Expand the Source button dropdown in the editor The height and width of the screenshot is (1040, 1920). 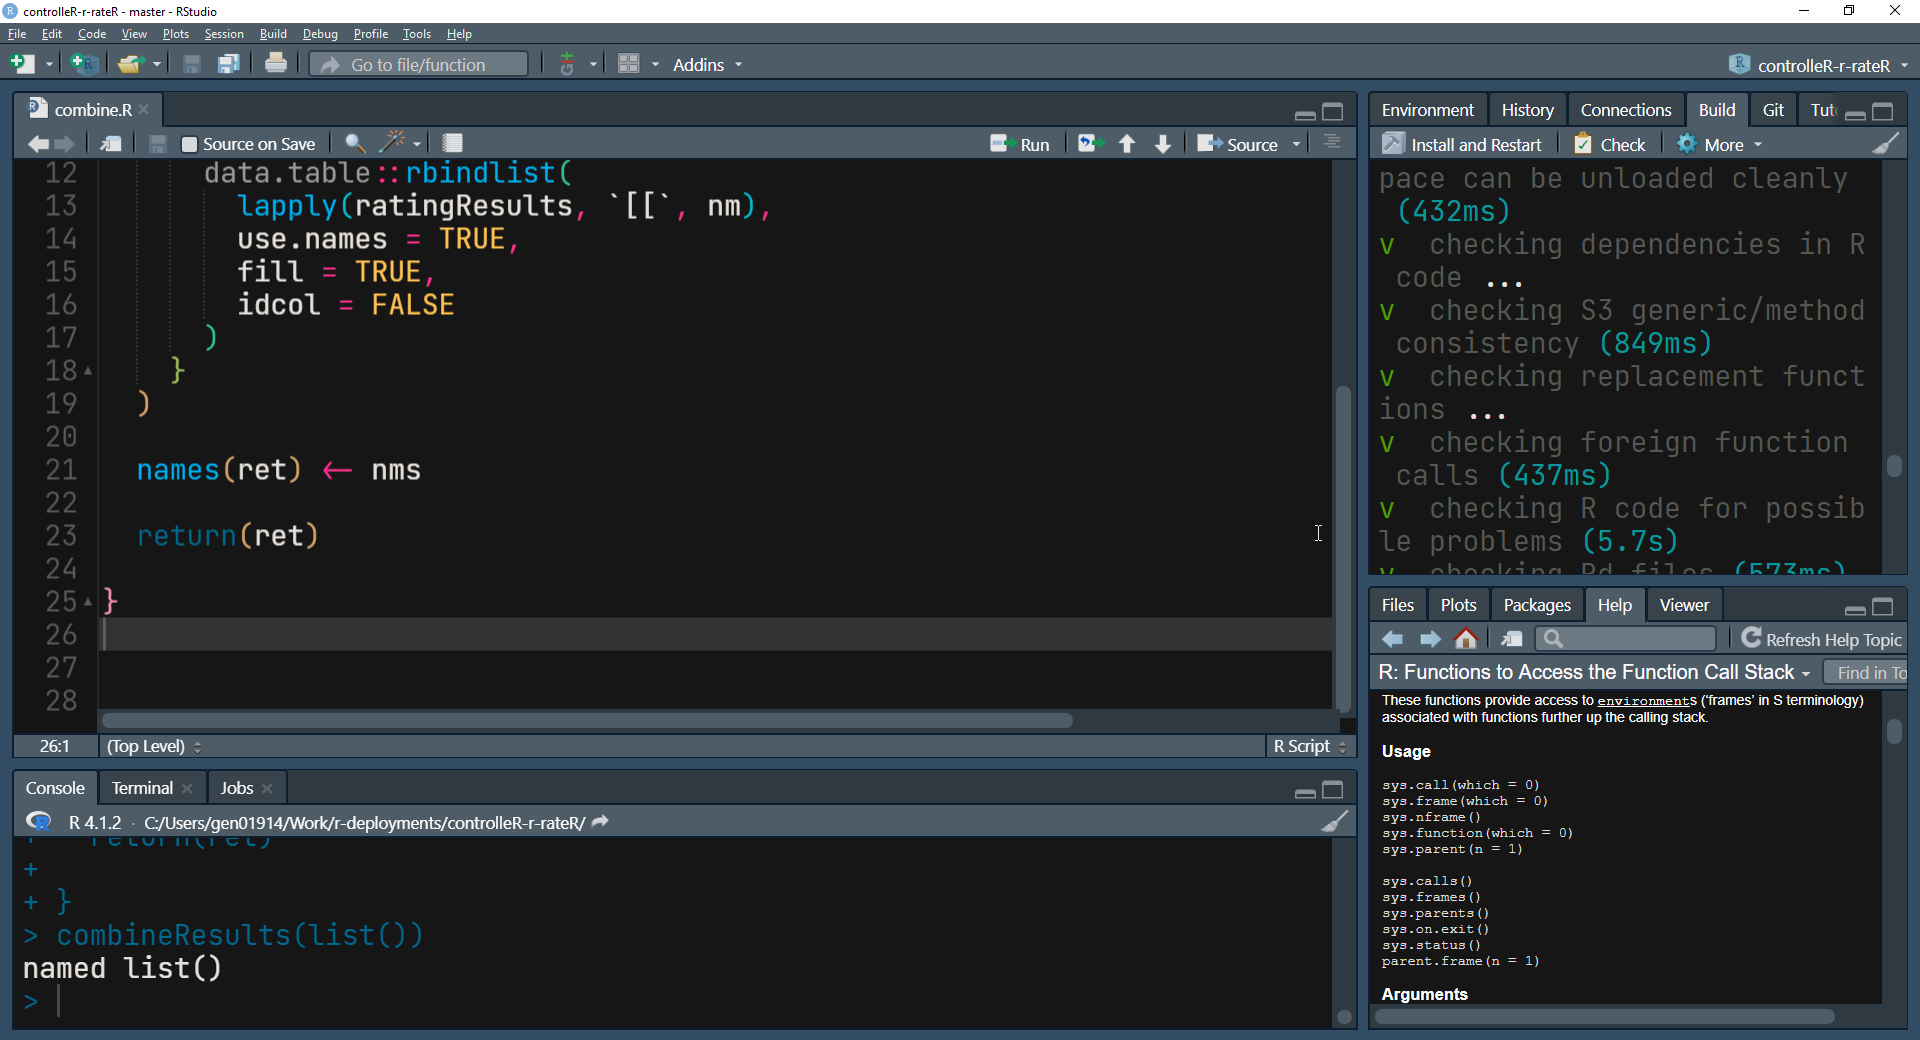[x=1297, y=143]
